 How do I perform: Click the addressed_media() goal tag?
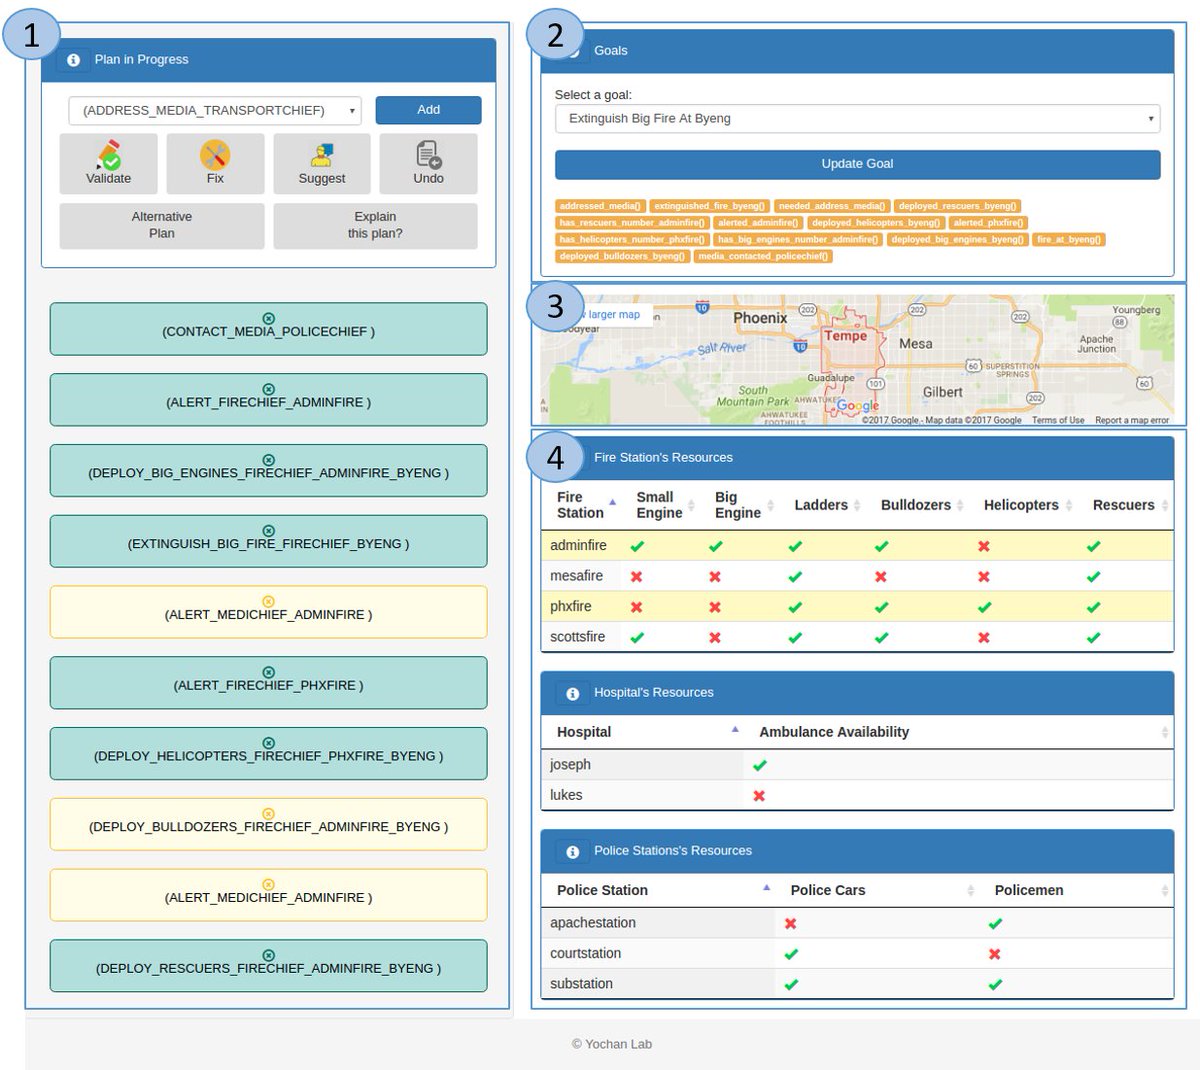[x=600, y=206]
